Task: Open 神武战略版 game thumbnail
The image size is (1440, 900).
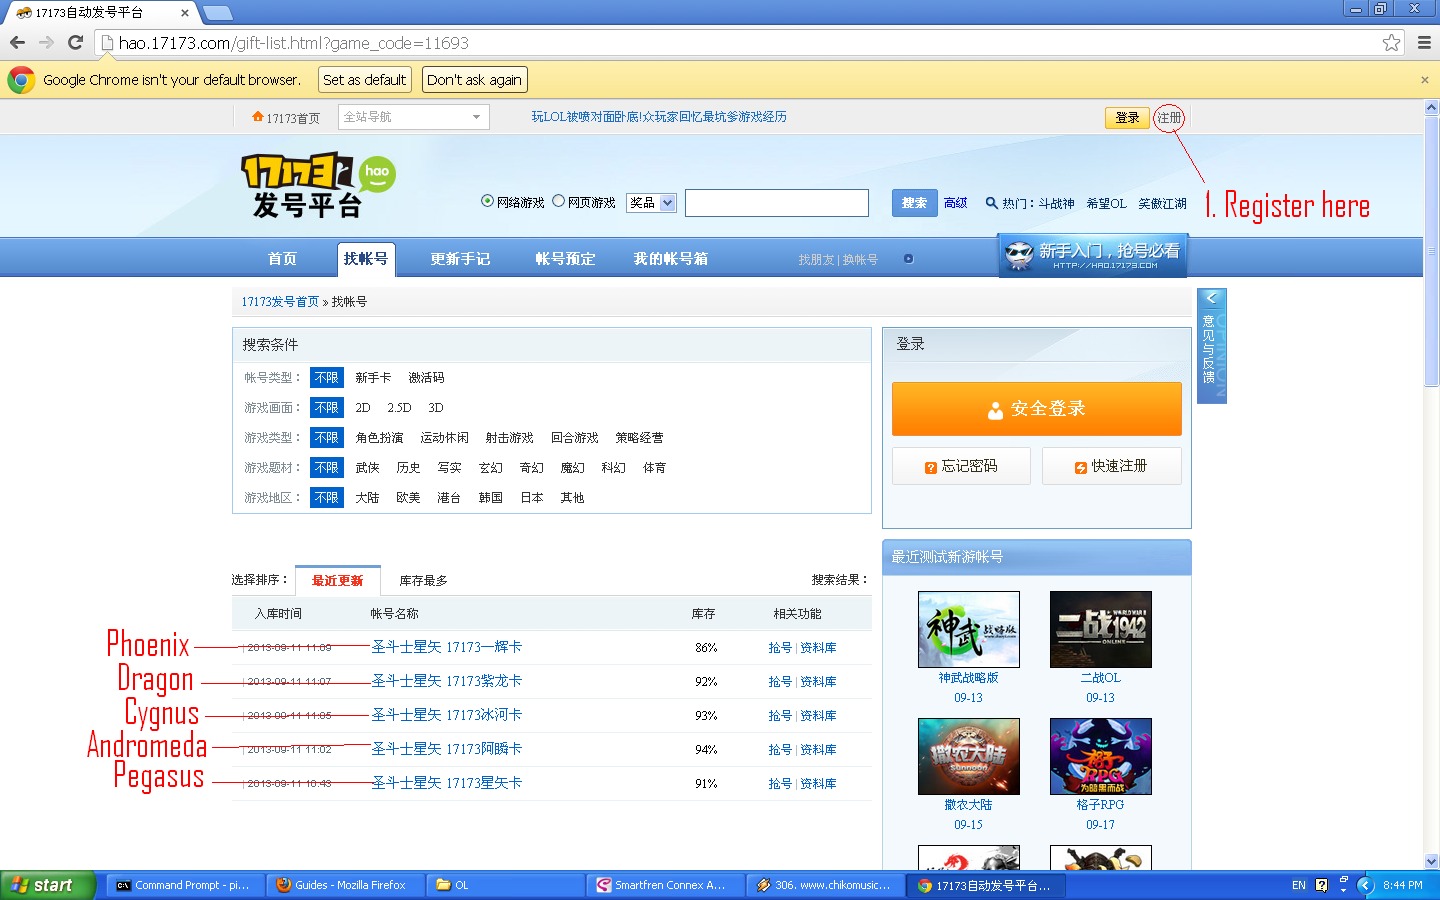Action: pos(969,629)
